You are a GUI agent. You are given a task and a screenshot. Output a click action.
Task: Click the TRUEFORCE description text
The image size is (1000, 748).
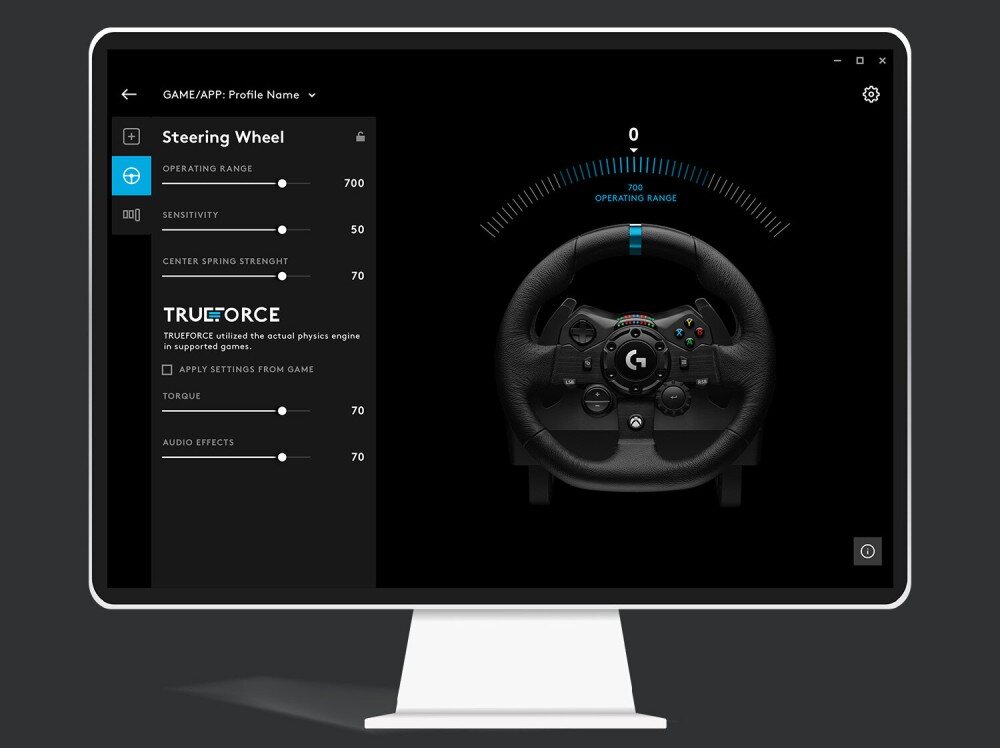click(x=261, y=341)
